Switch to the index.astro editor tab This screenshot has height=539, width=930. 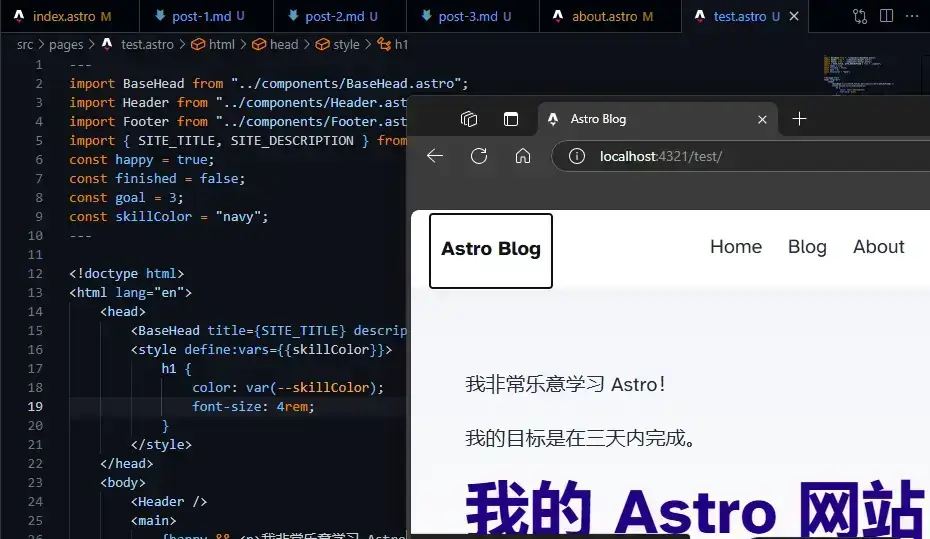[x=69, y=16]
